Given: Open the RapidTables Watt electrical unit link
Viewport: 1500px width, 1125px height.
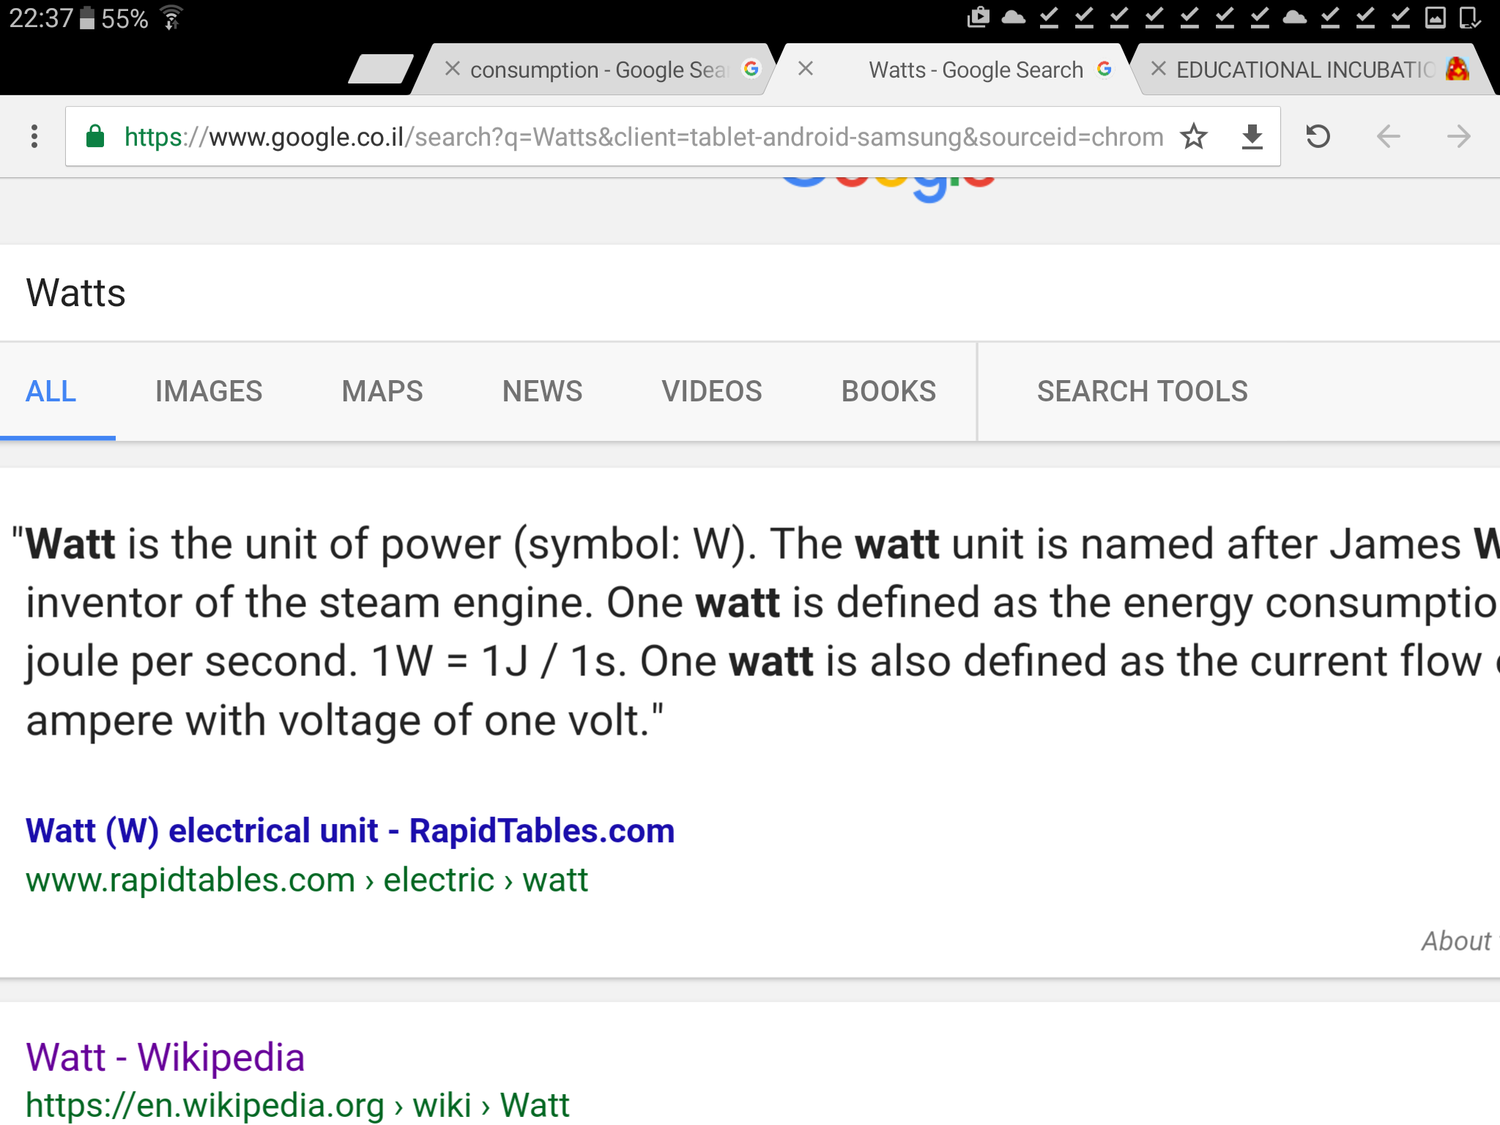Looking at the screenshot, I should 350,831.
